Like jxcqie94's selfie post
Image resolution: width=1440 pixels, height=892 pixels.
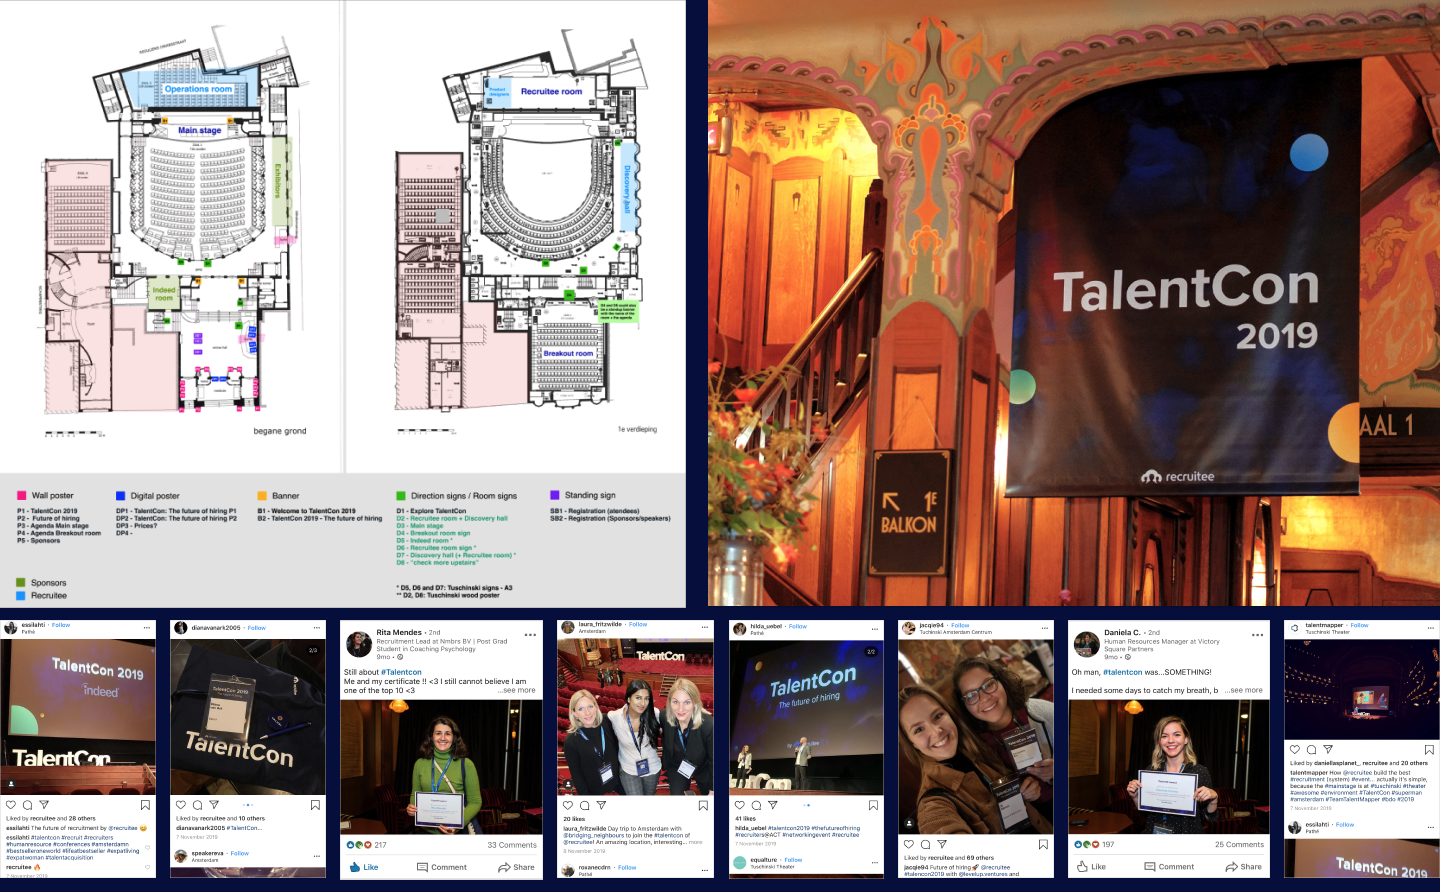click(x=909, y=844)
